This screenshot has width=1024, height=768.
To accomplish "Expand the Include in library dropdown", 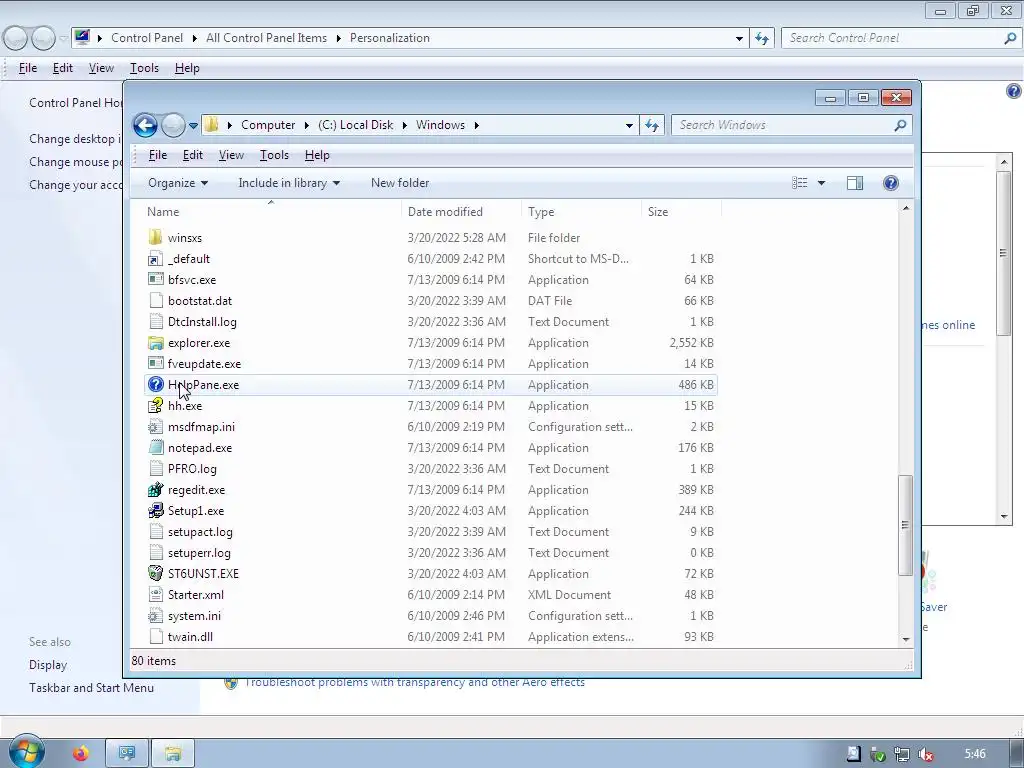I will pyautogui.click(x=289, y=183).
